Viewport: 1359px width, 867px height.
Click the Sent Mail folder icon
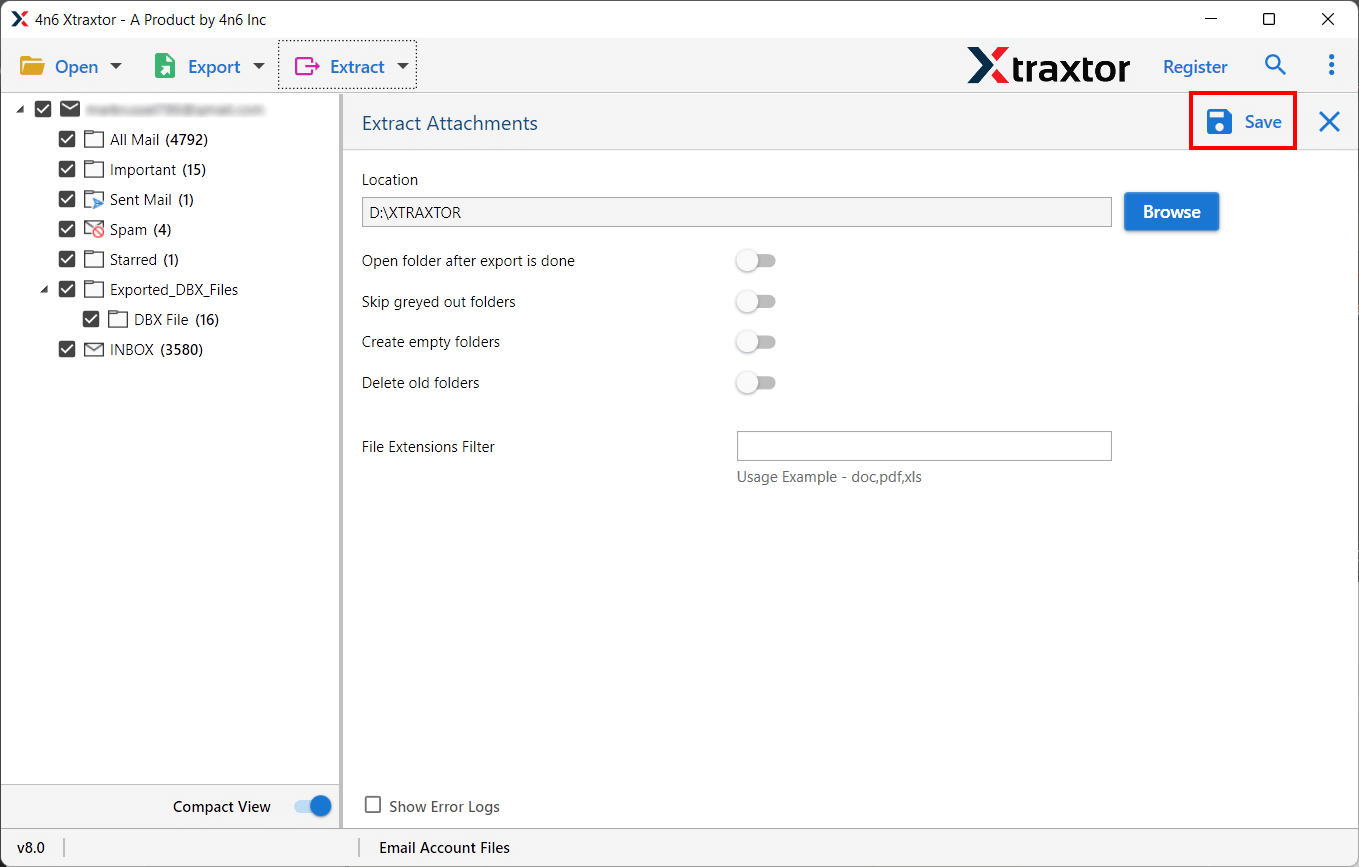(94, 200)
